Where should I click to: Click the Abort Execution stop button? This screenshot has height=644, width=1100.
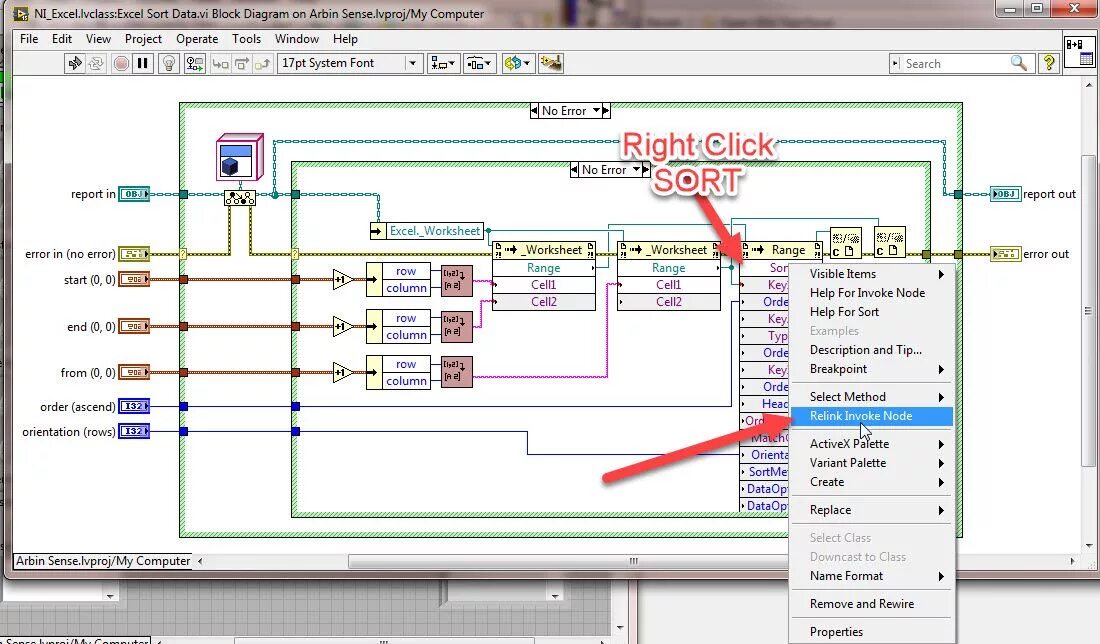pos(121,64)
